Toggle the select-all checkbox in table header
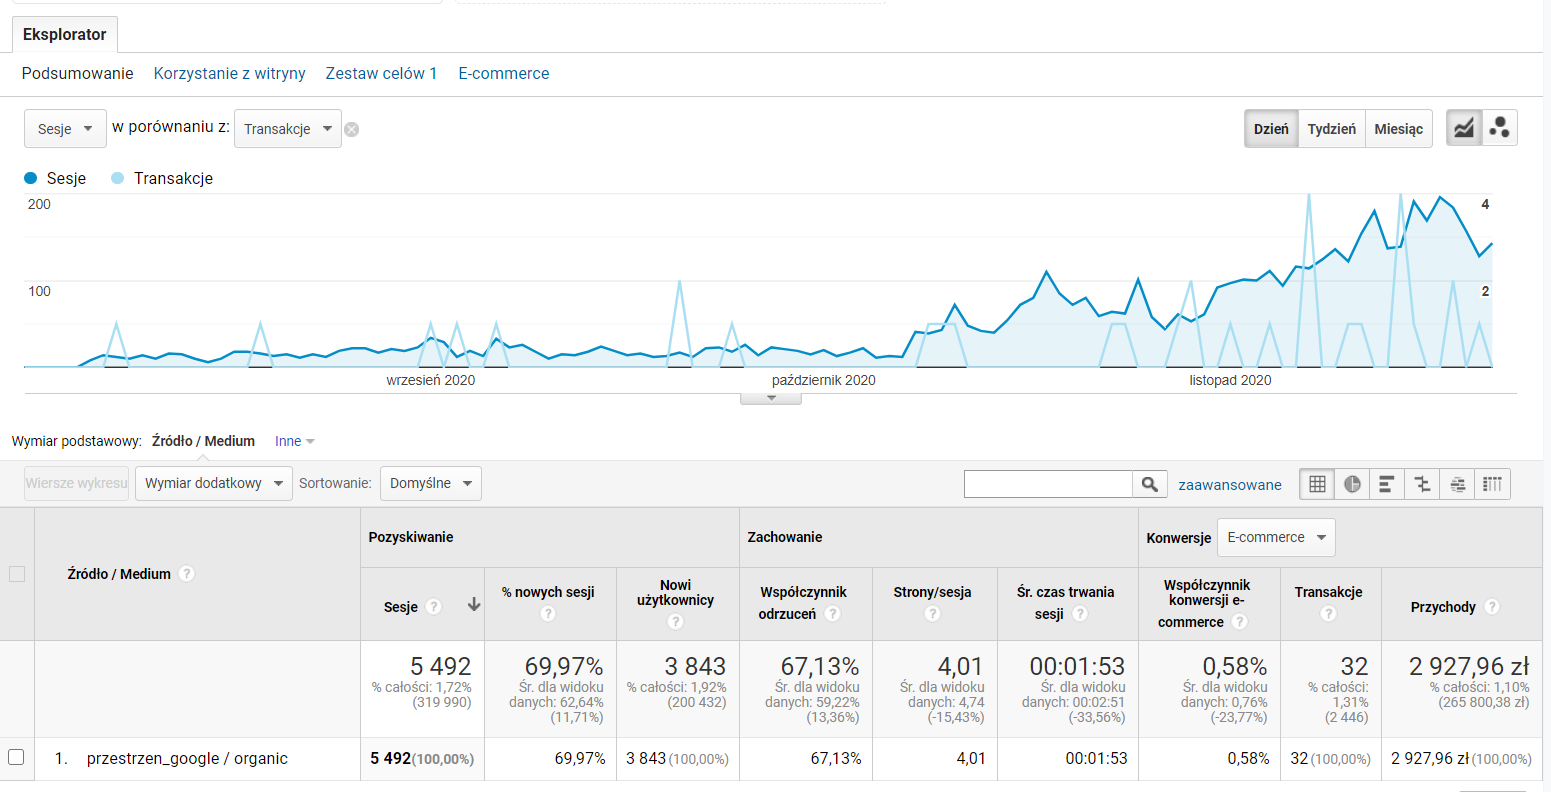Image resolution: width=1551 pixels, height=792 pixels. tap(16, 574)
